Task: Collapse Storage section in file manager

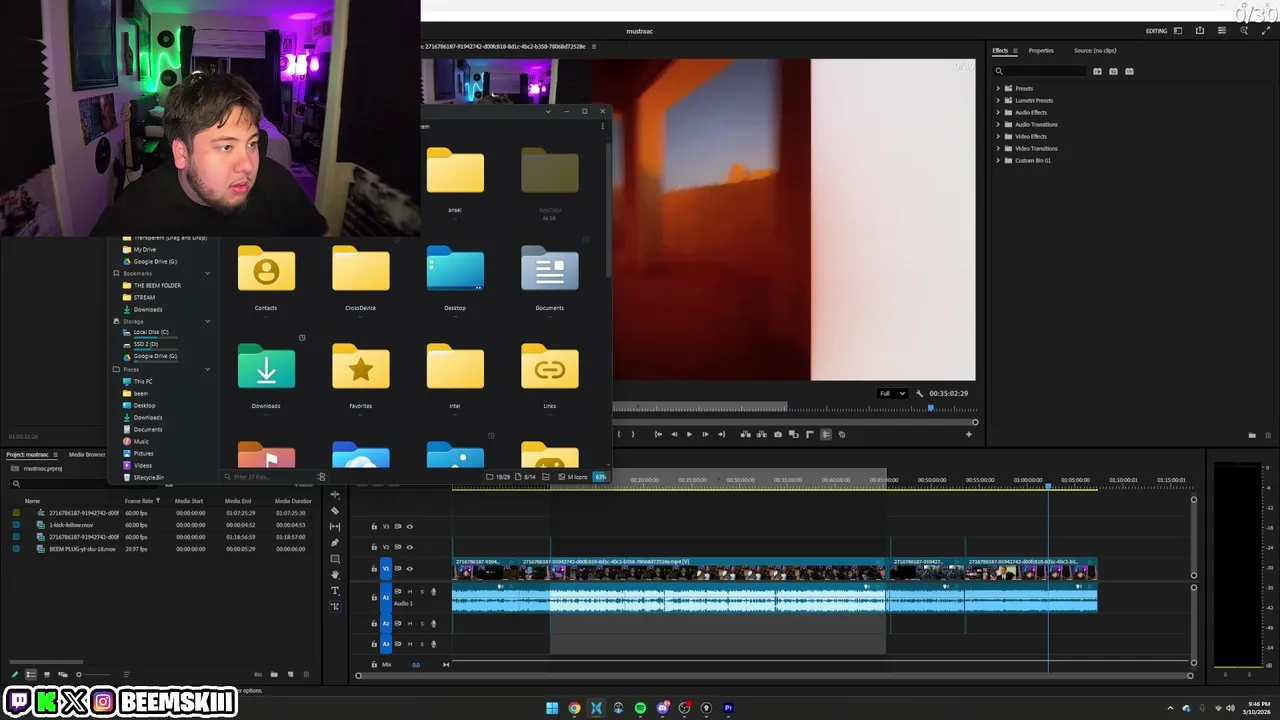Action: click(208, 321)
